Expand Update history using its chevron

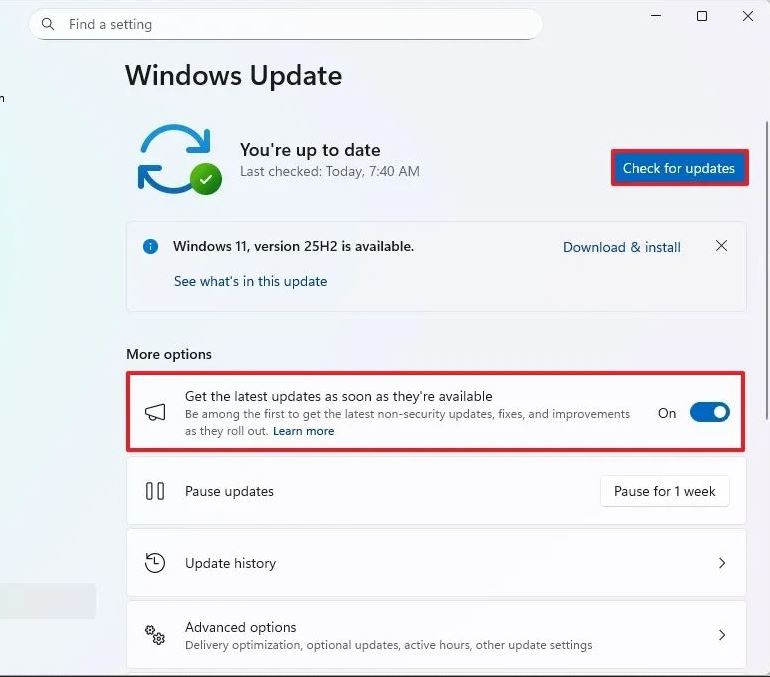pyautogui.click(x=721, y=563)
